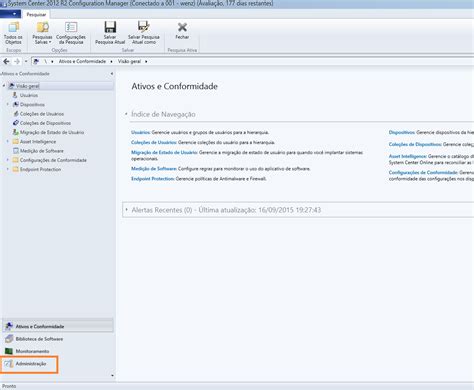Screen dimensions: 474x390
Task: Expand the Alertas Recentes section
Action: pos(127,210)
